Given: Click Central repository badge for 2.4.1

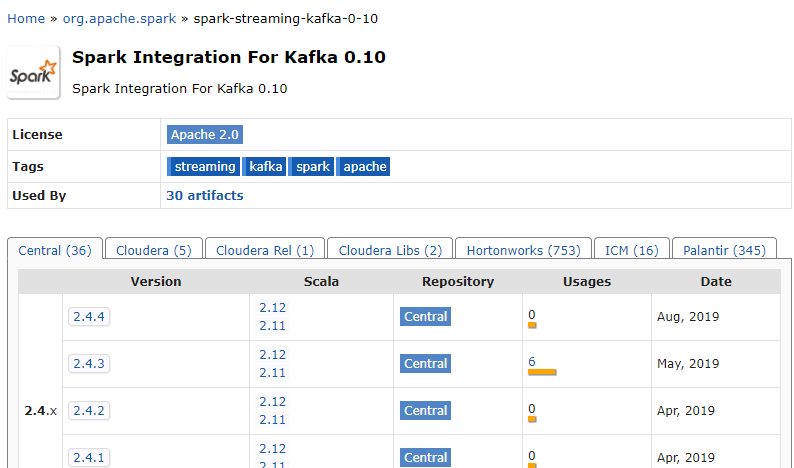Looking at the screenshot, I should [x=425, y=458].
